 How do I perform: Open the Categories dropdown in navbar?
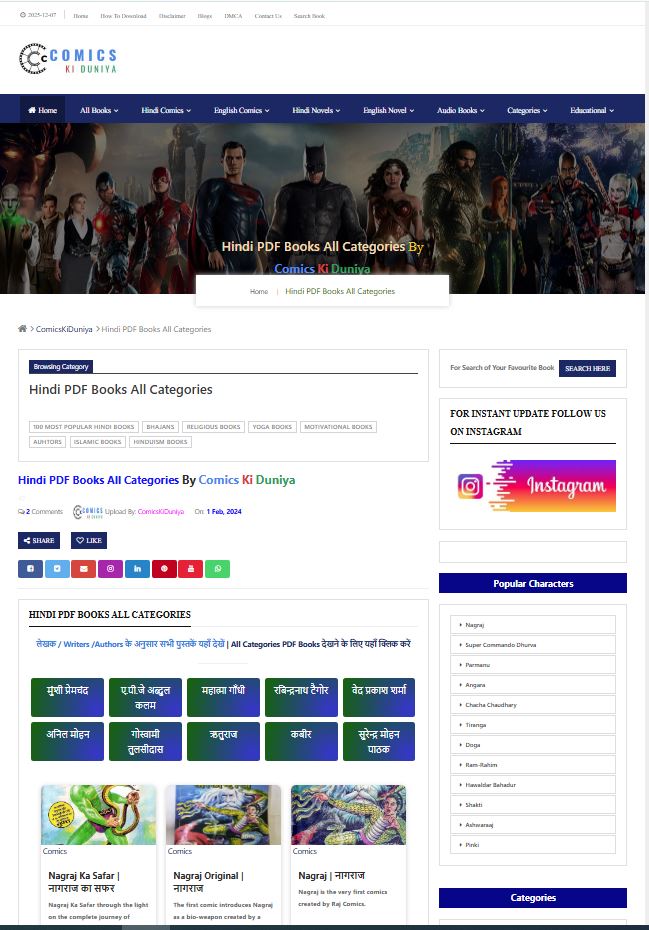click(x=527, y=110)
